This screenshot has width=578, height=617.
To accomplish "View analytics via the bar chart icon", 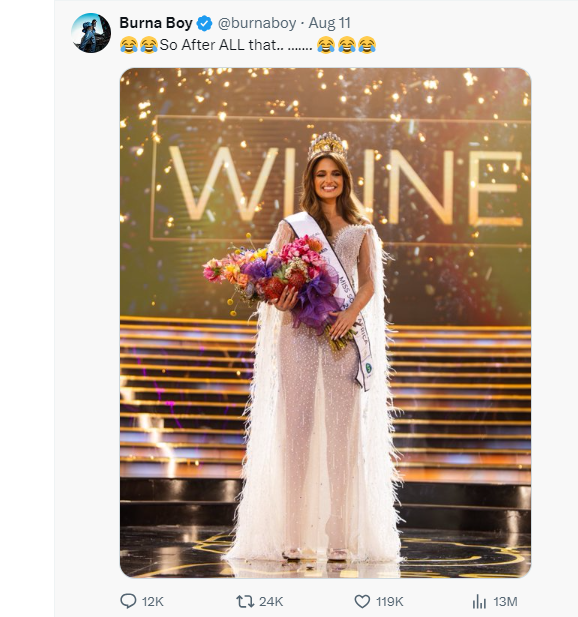I will [479, 601].
